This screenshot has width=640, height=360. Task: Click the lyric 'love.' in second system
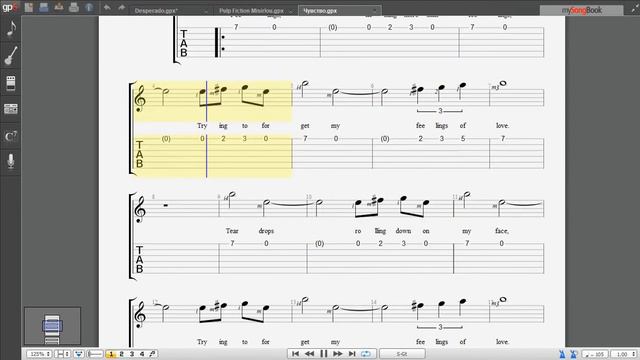point(502,126)
